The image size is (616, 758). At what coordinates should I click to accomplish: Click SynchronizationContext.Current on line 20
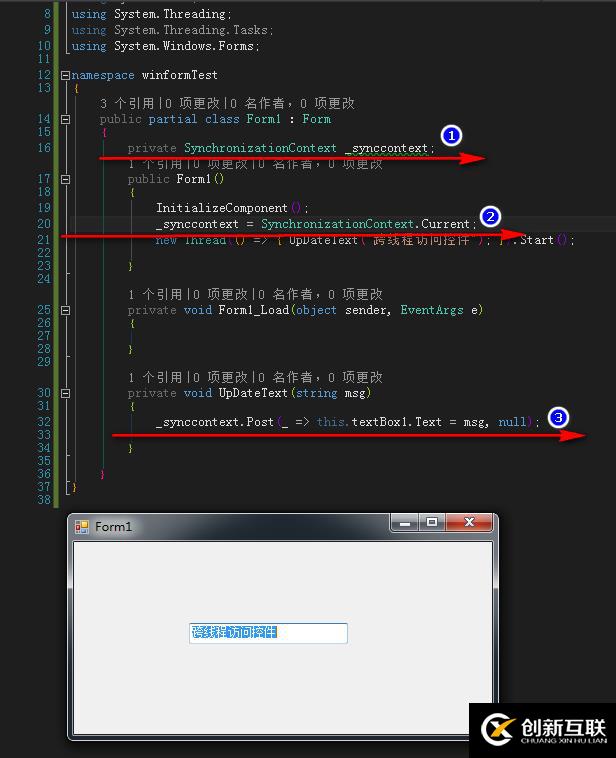point(366,224)
